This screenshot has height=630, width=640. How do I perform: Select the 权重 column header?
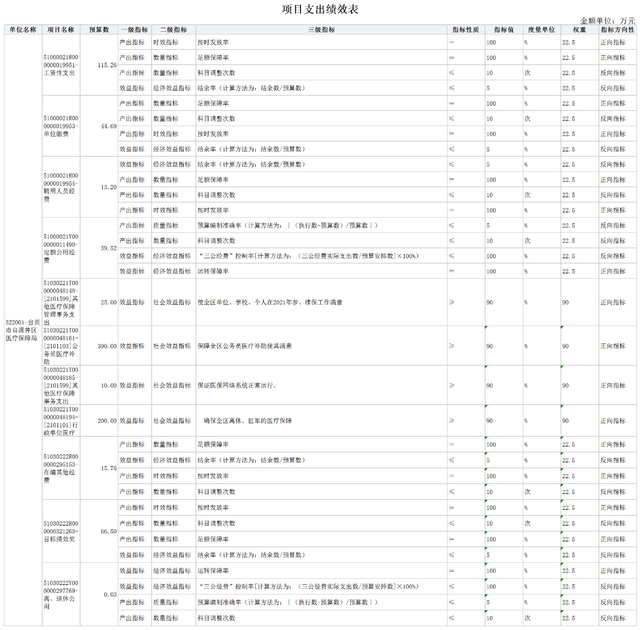point(578,31)
